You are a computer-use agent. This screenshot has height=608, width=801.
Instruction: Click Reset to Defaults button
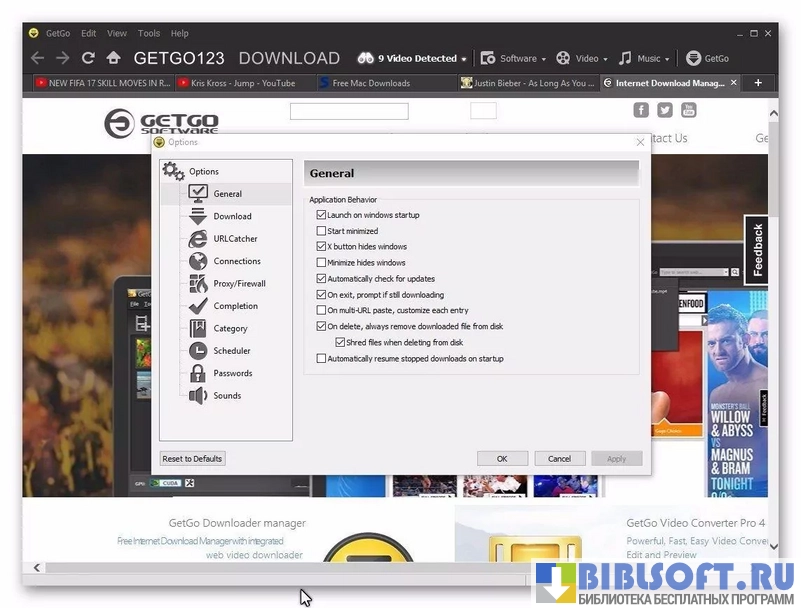[x=192, y=459]
